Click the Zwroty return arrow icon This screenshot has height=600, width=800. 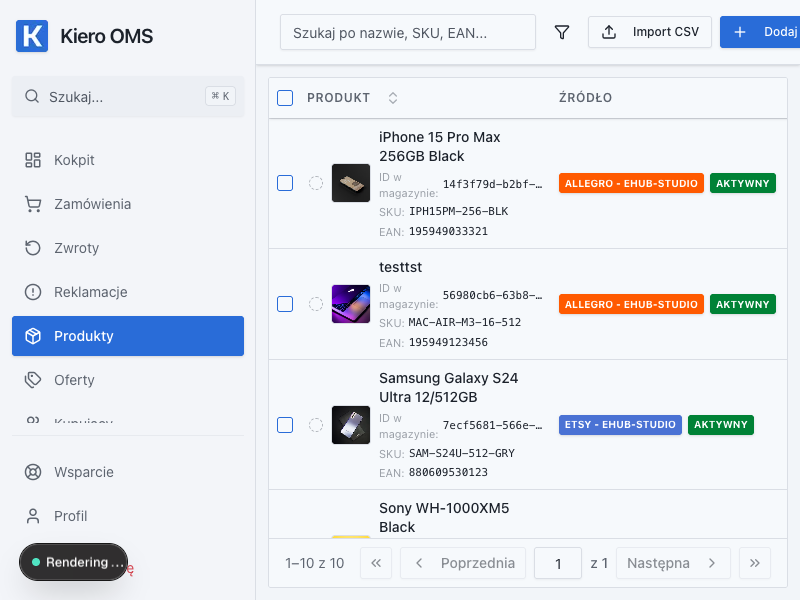coord(33,248)
